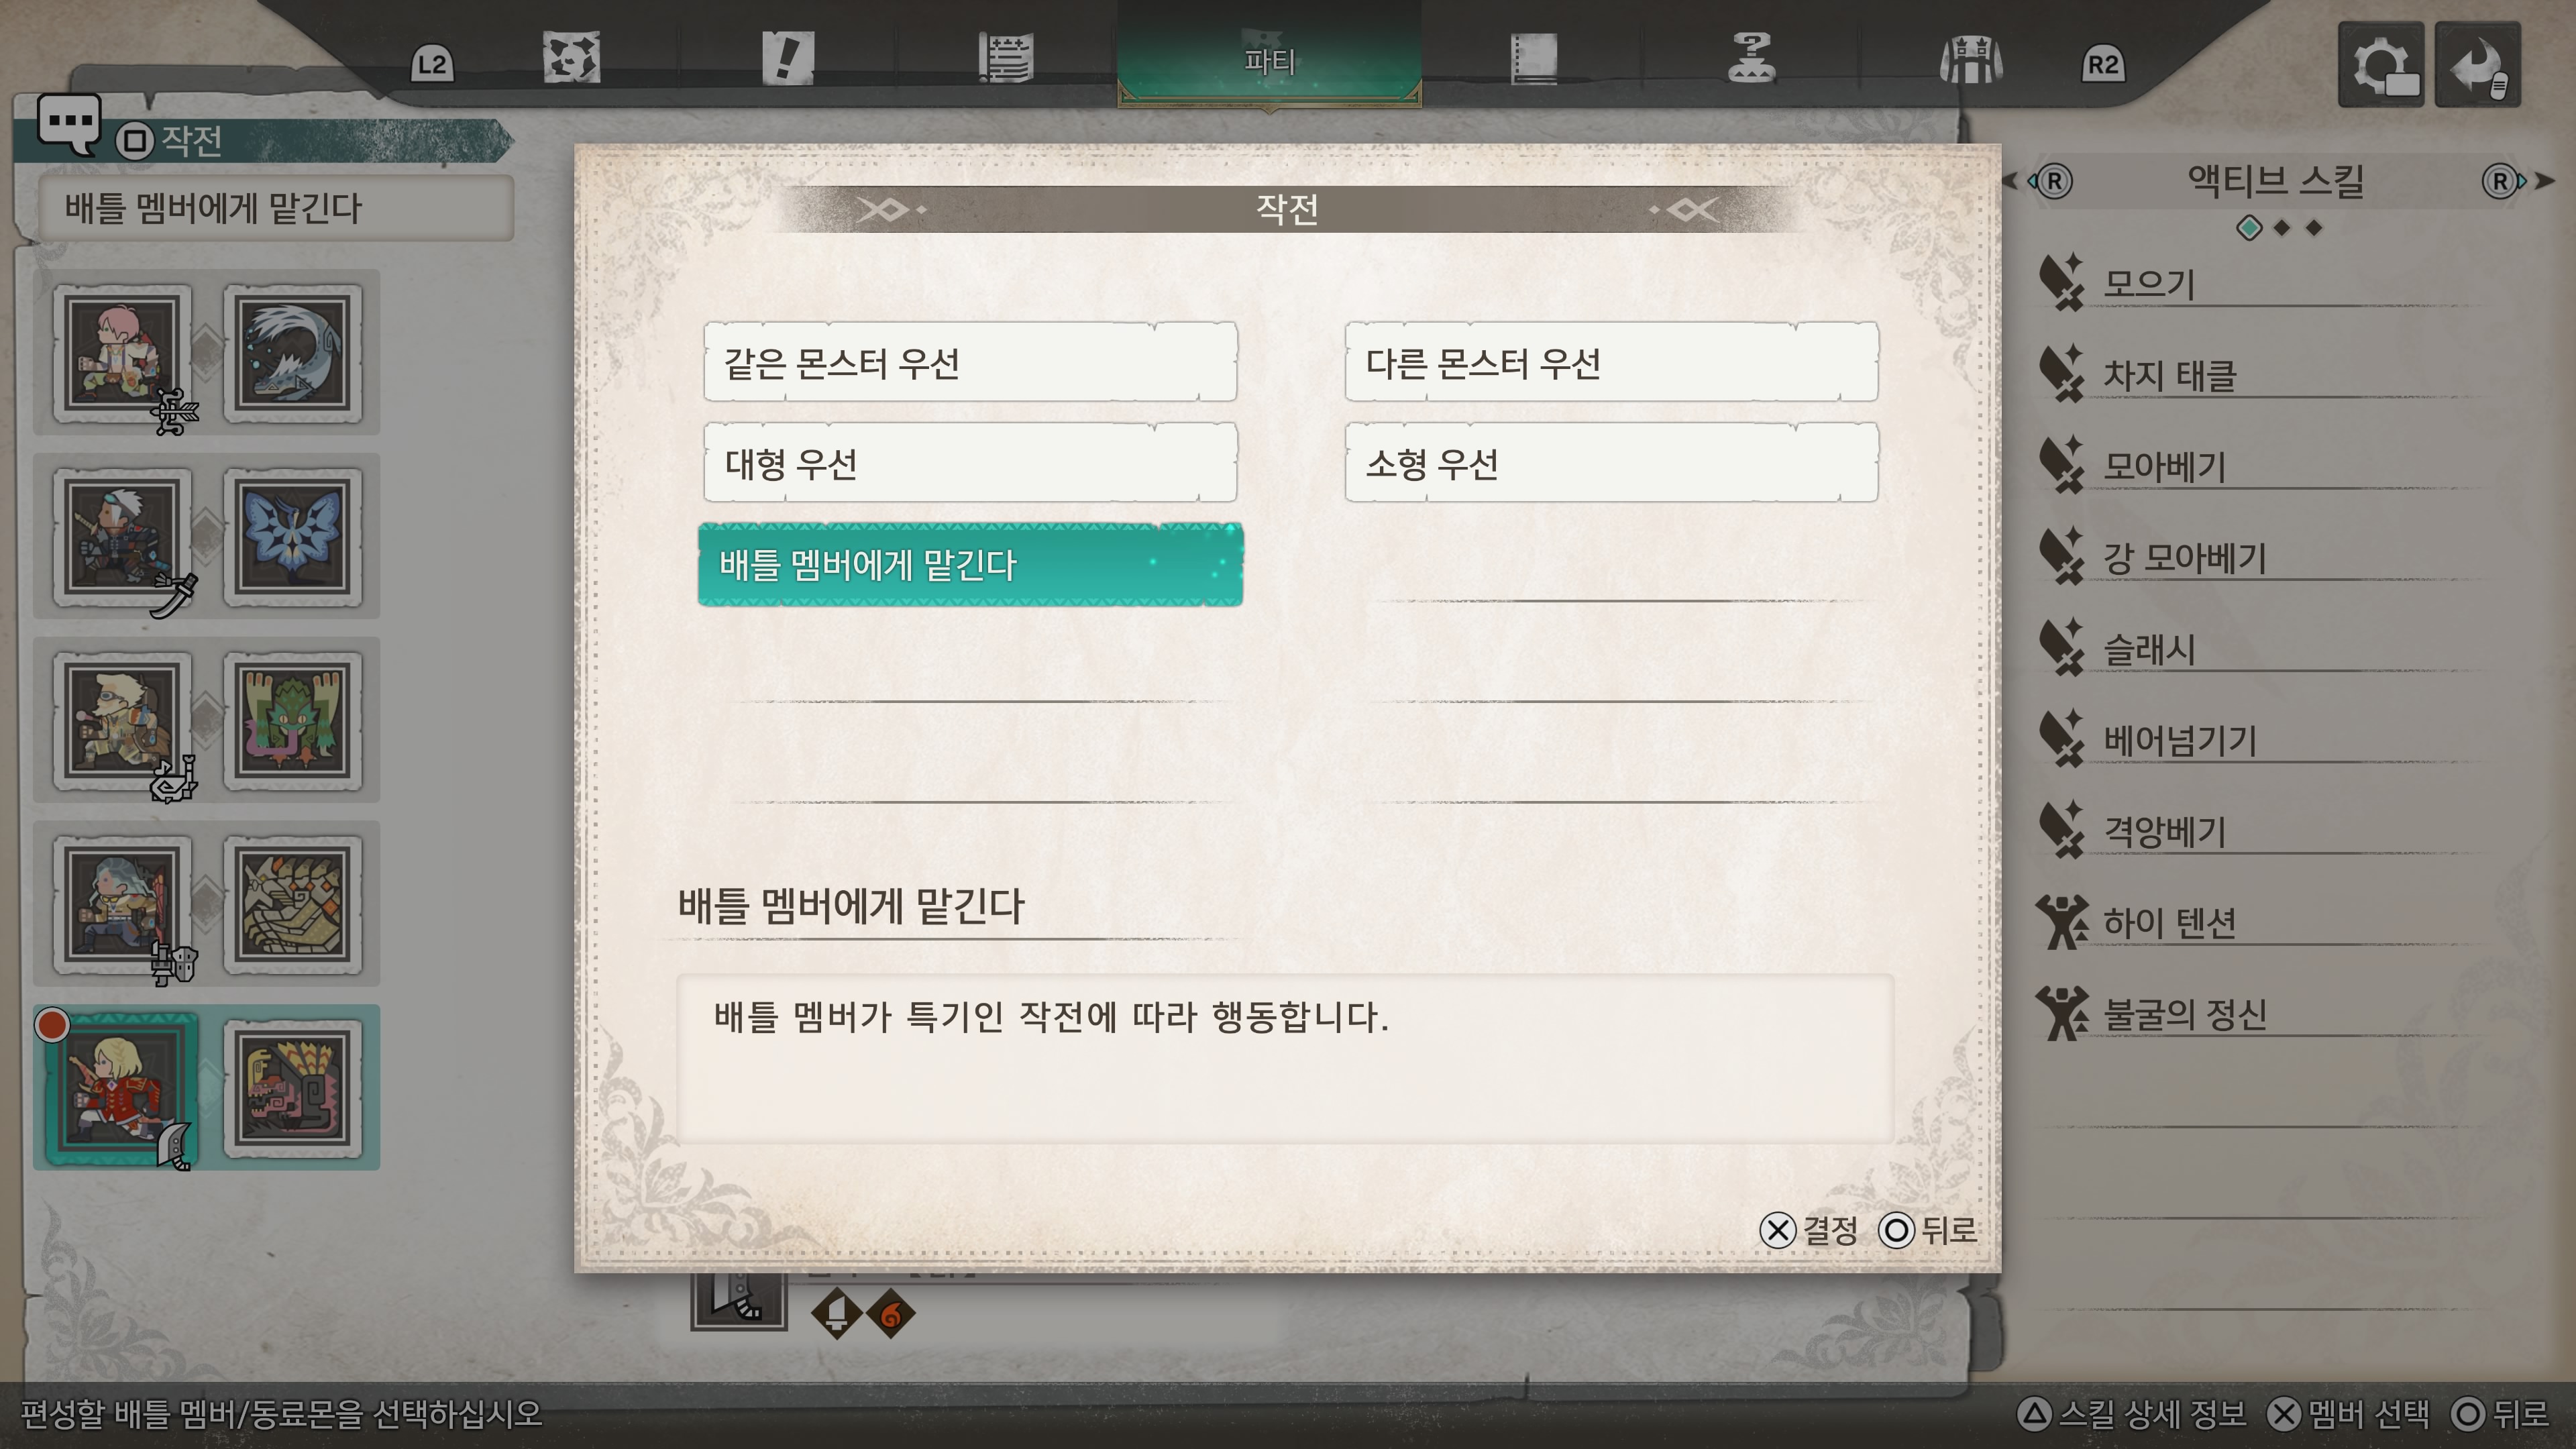Viewport: 2576px width, 1449px height.
Task: Select the pink-haired bow hunter portrait
Action: pos(123,354)
